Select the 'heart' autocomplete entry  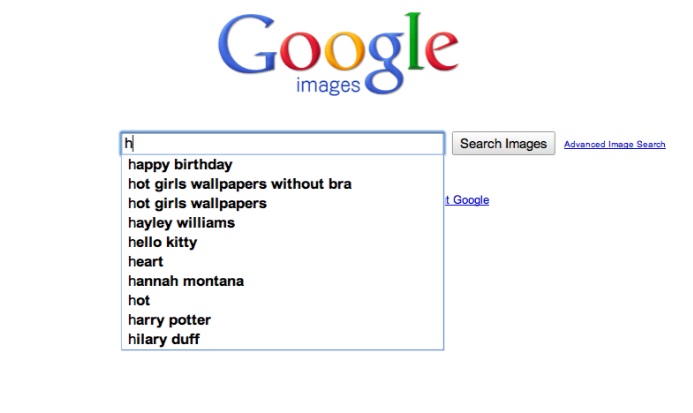(x=146, y=262)
